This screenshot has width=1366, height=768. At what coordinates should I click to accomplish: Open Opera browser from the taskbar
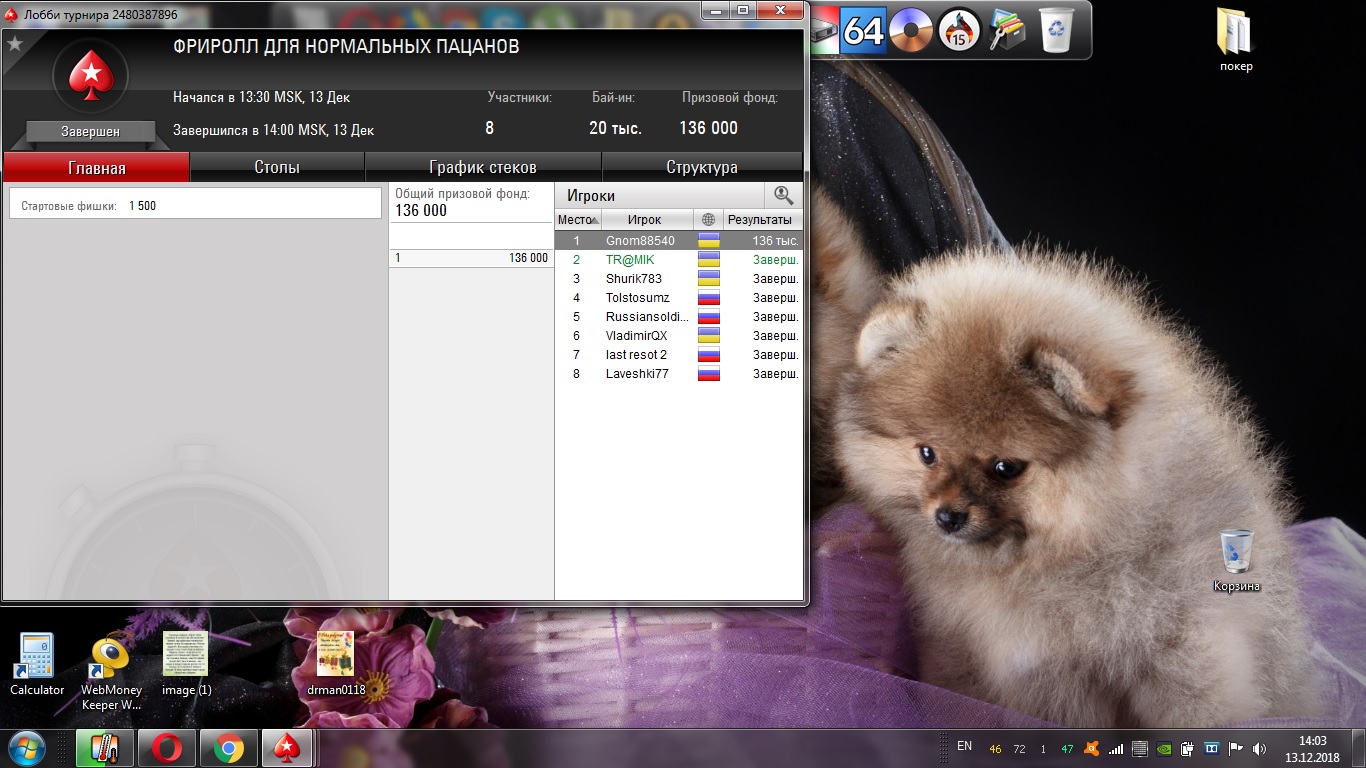pos(166,748)
